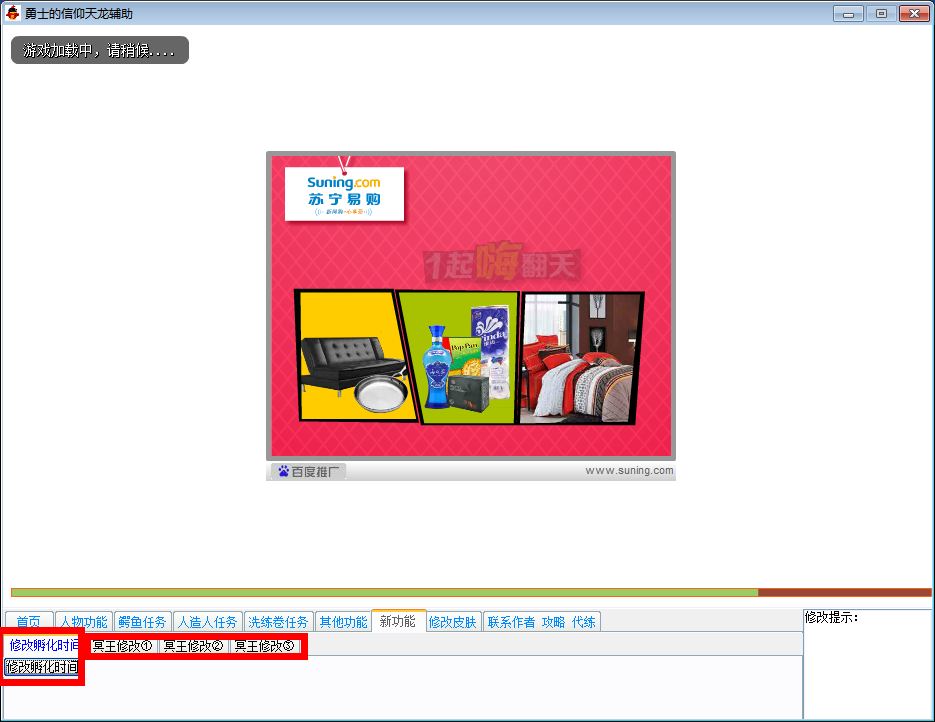Viewport: 935px width, 722px height.
Task: Open the 其他功能 tab
Action: coord(343,622)
